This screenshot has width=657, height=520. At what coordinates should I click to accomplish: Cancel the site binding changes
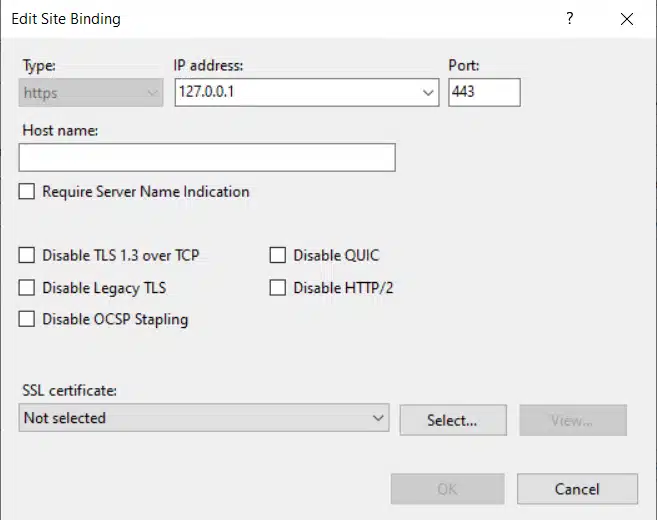pos(577,489)
